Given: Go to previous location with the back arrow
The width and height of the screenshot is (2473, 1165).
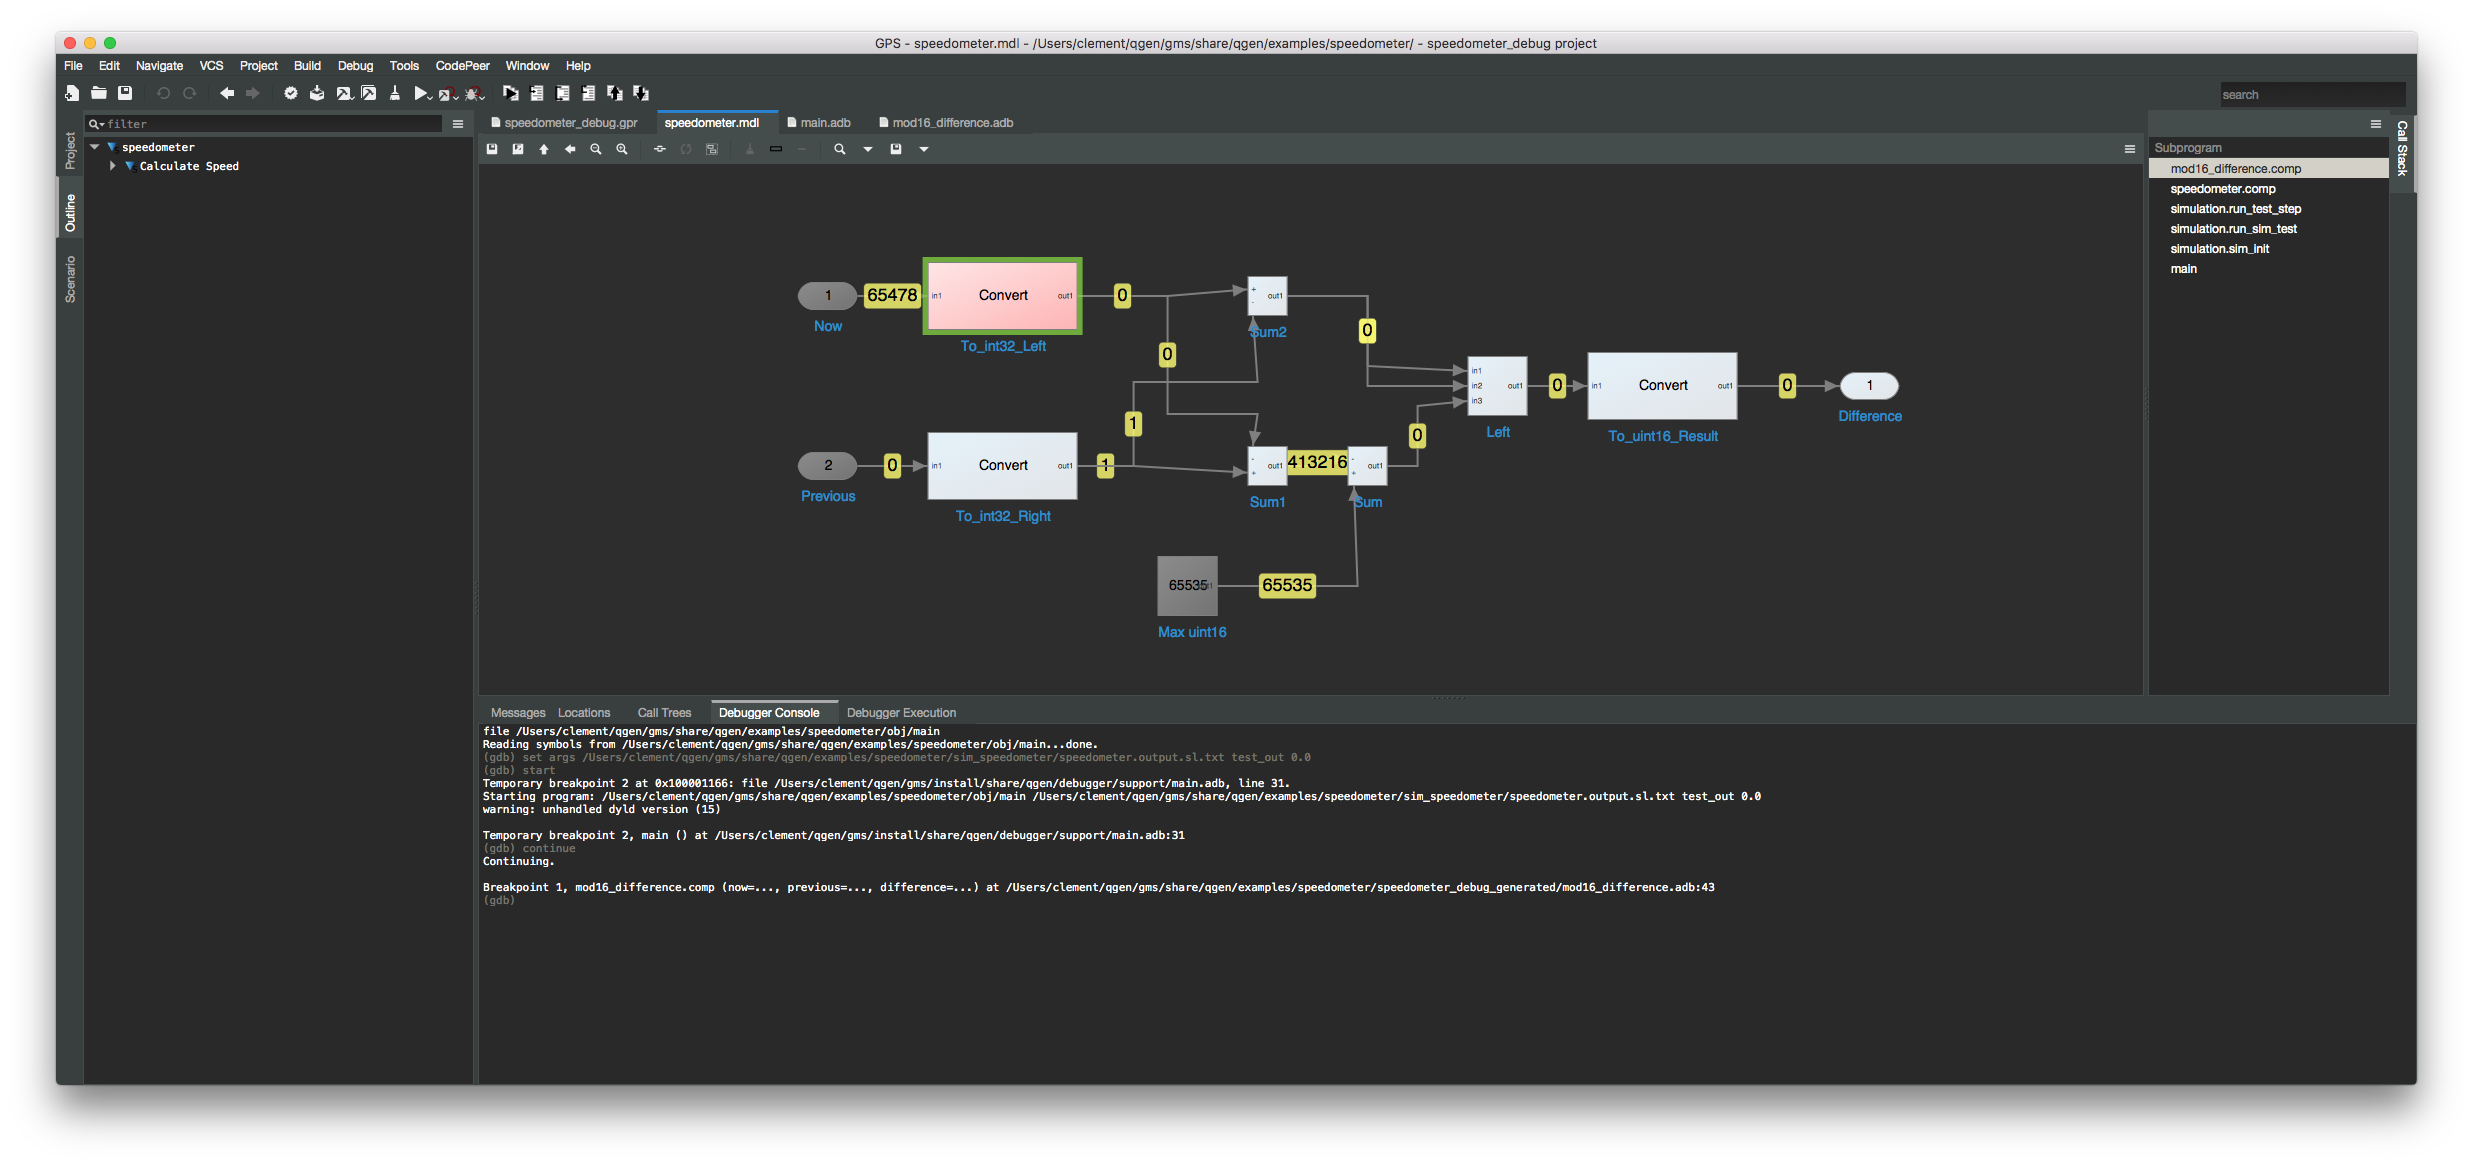Looking at the screenshot, I should coord(227,93).
